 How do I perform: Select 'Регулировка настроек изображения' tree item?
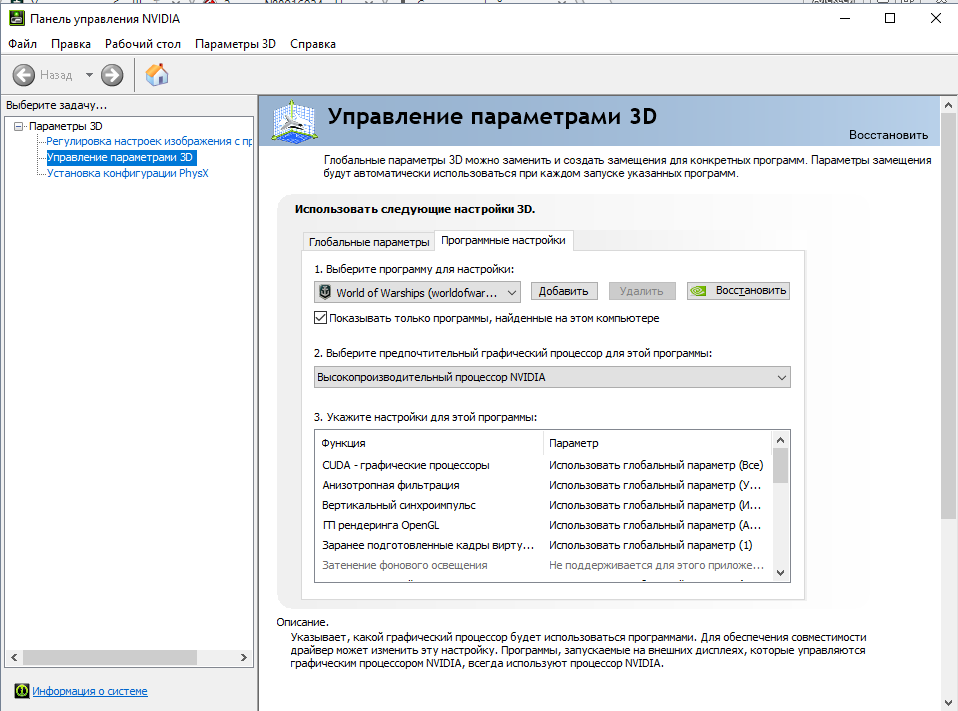point(149,141)
